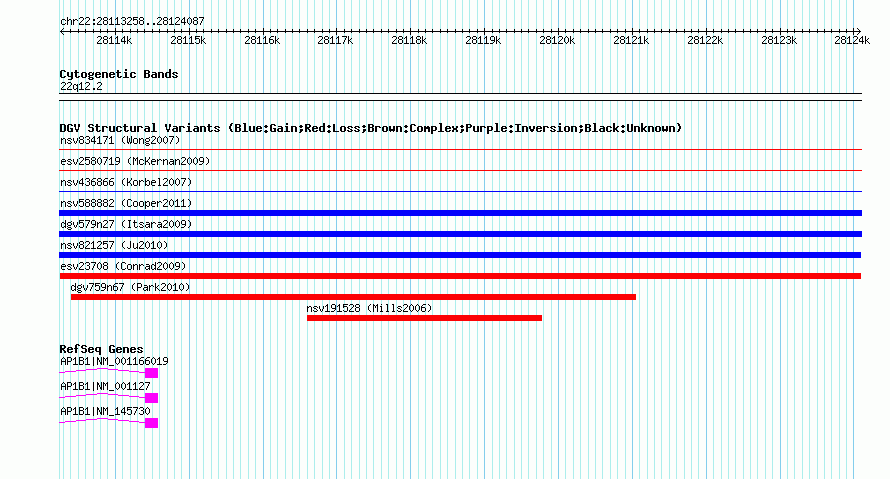
Task: Click the ruler's right arrowhead
Action: tap(858, 31)
